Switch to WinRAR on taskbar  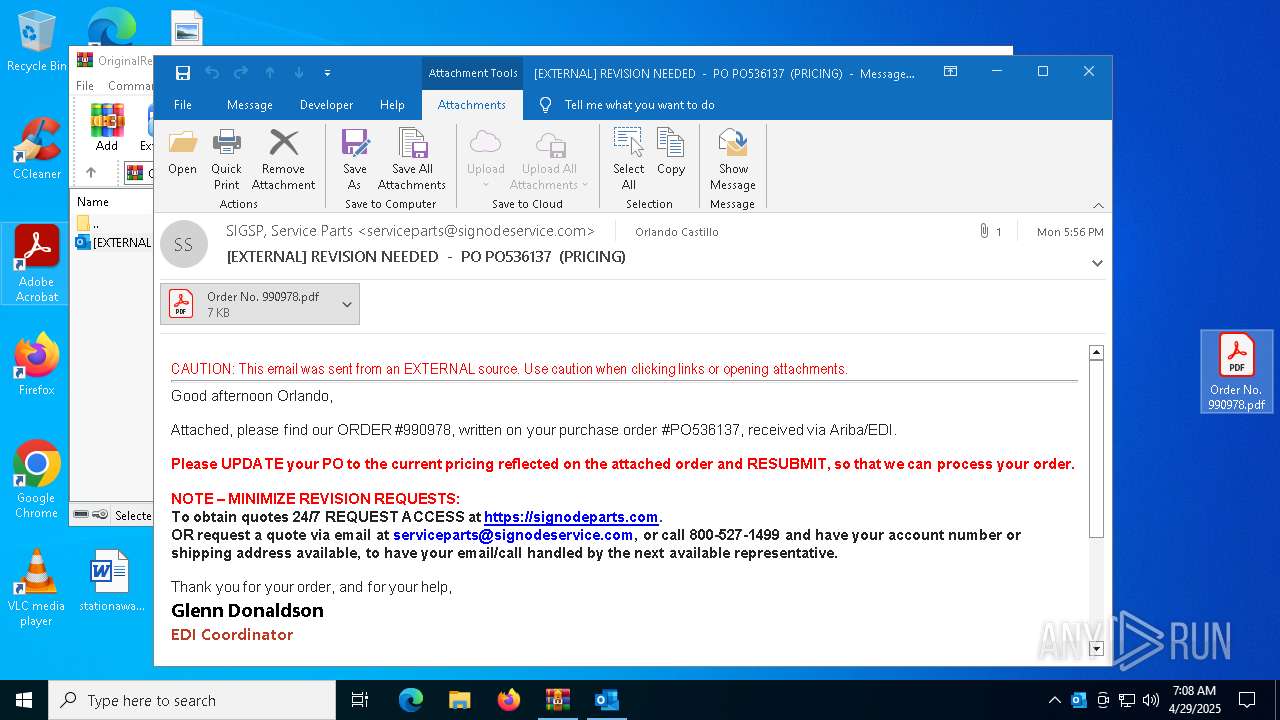point(557,700)
